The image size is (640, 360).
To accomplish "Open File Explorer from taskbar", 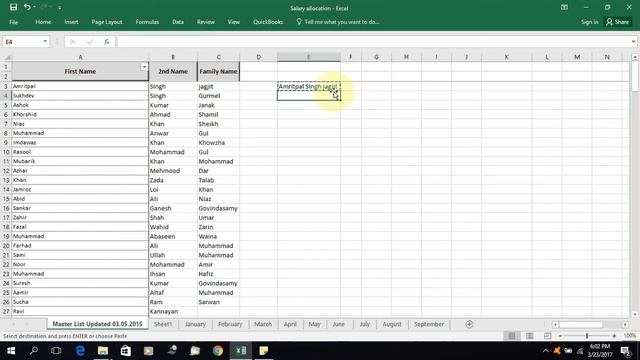I will (103, 351).
